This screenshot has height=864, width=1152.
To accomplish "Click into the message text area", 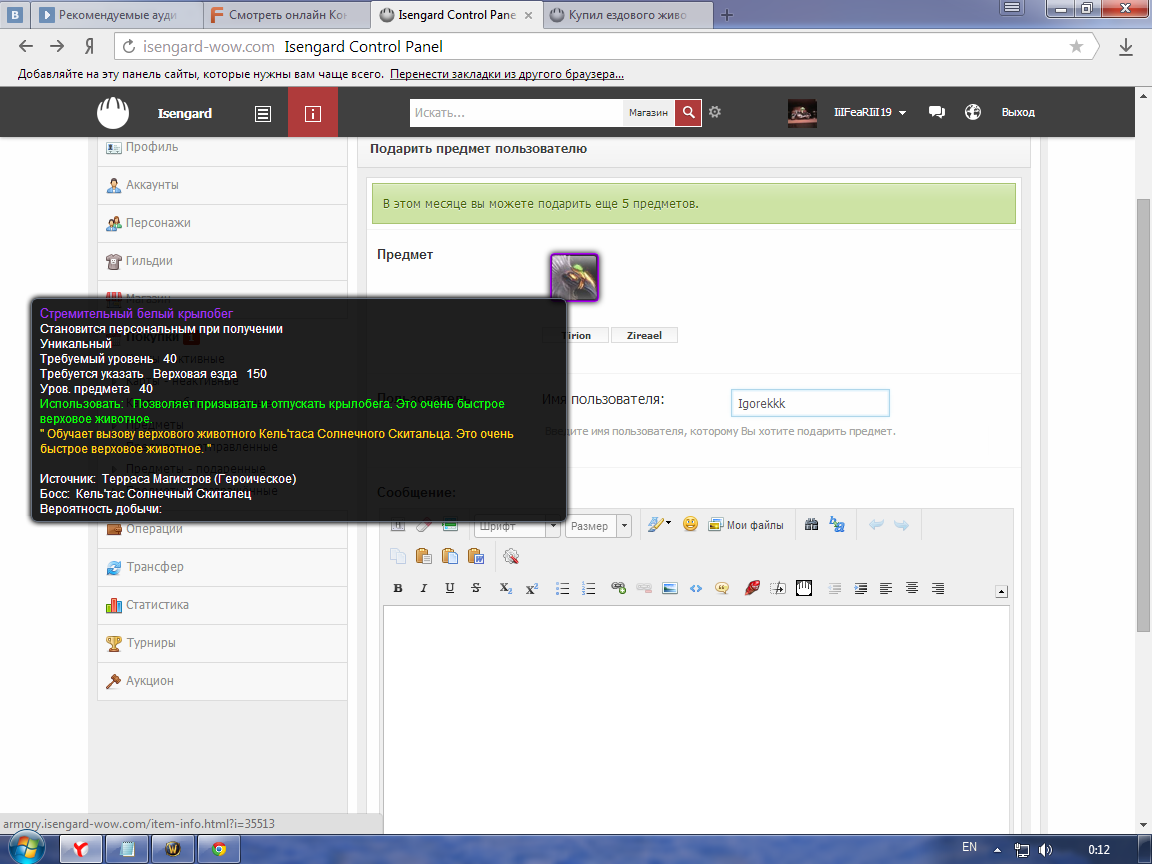I will point(696,720).
